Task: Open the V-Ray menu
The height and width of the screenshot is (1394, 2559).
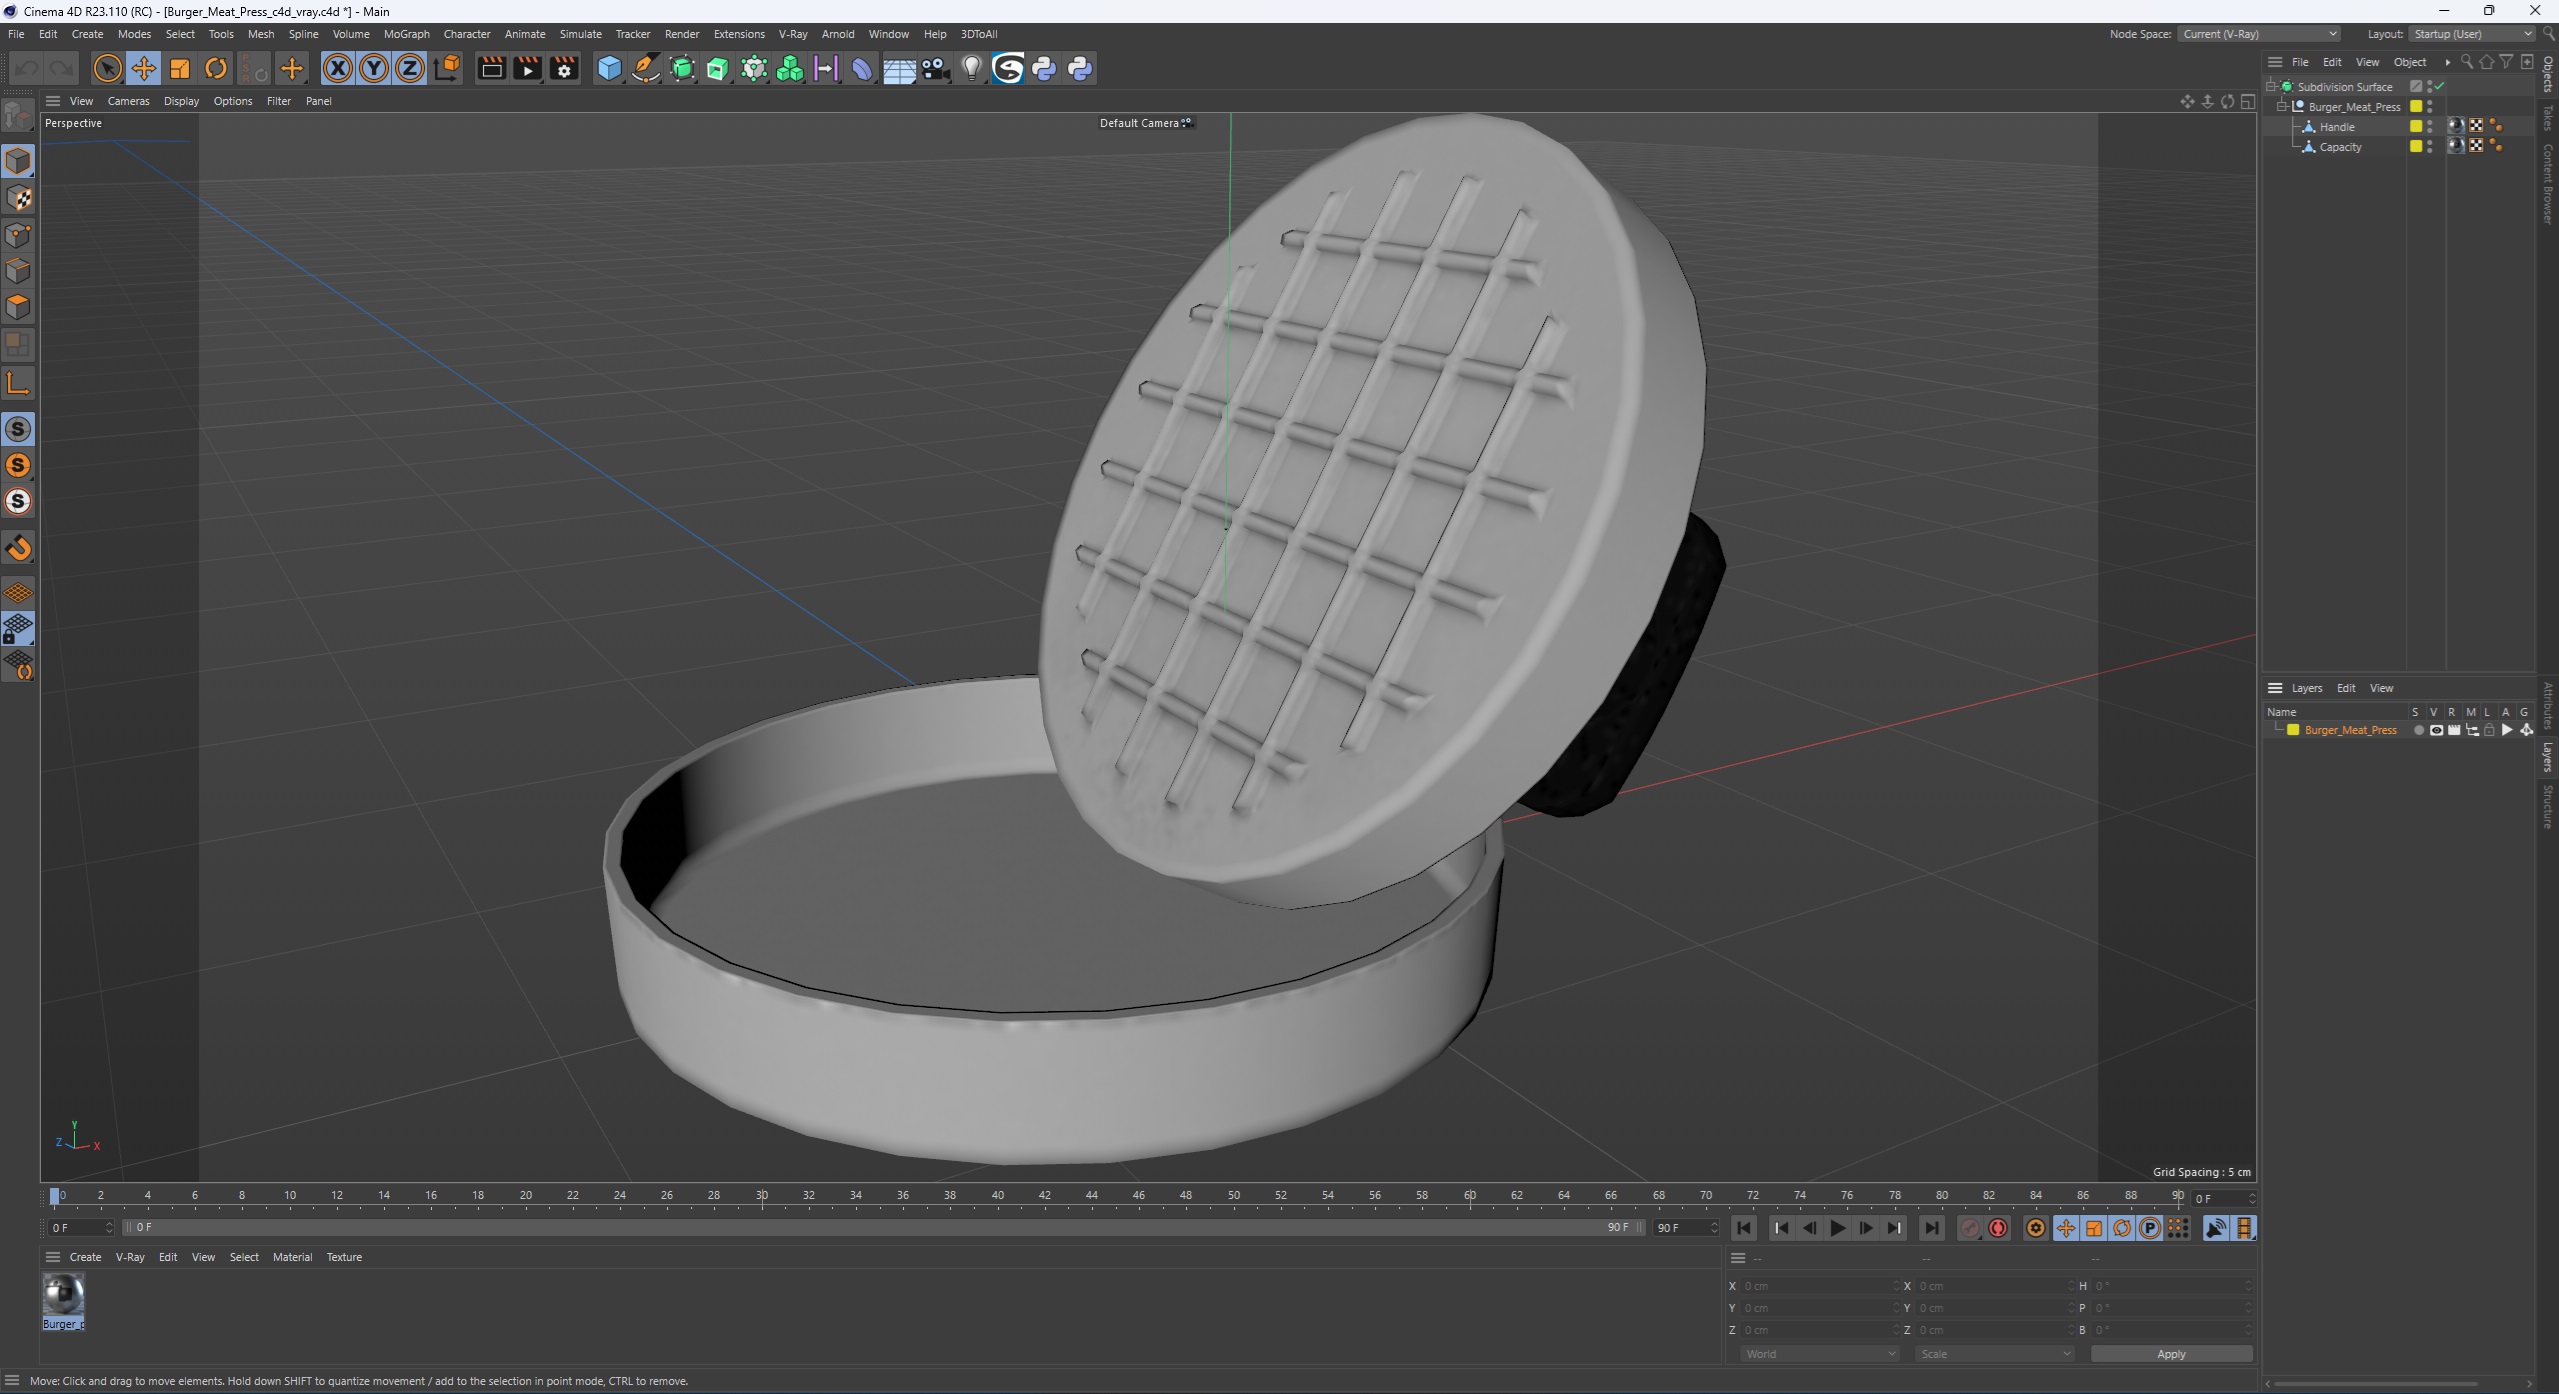Action: coord(793,34)
